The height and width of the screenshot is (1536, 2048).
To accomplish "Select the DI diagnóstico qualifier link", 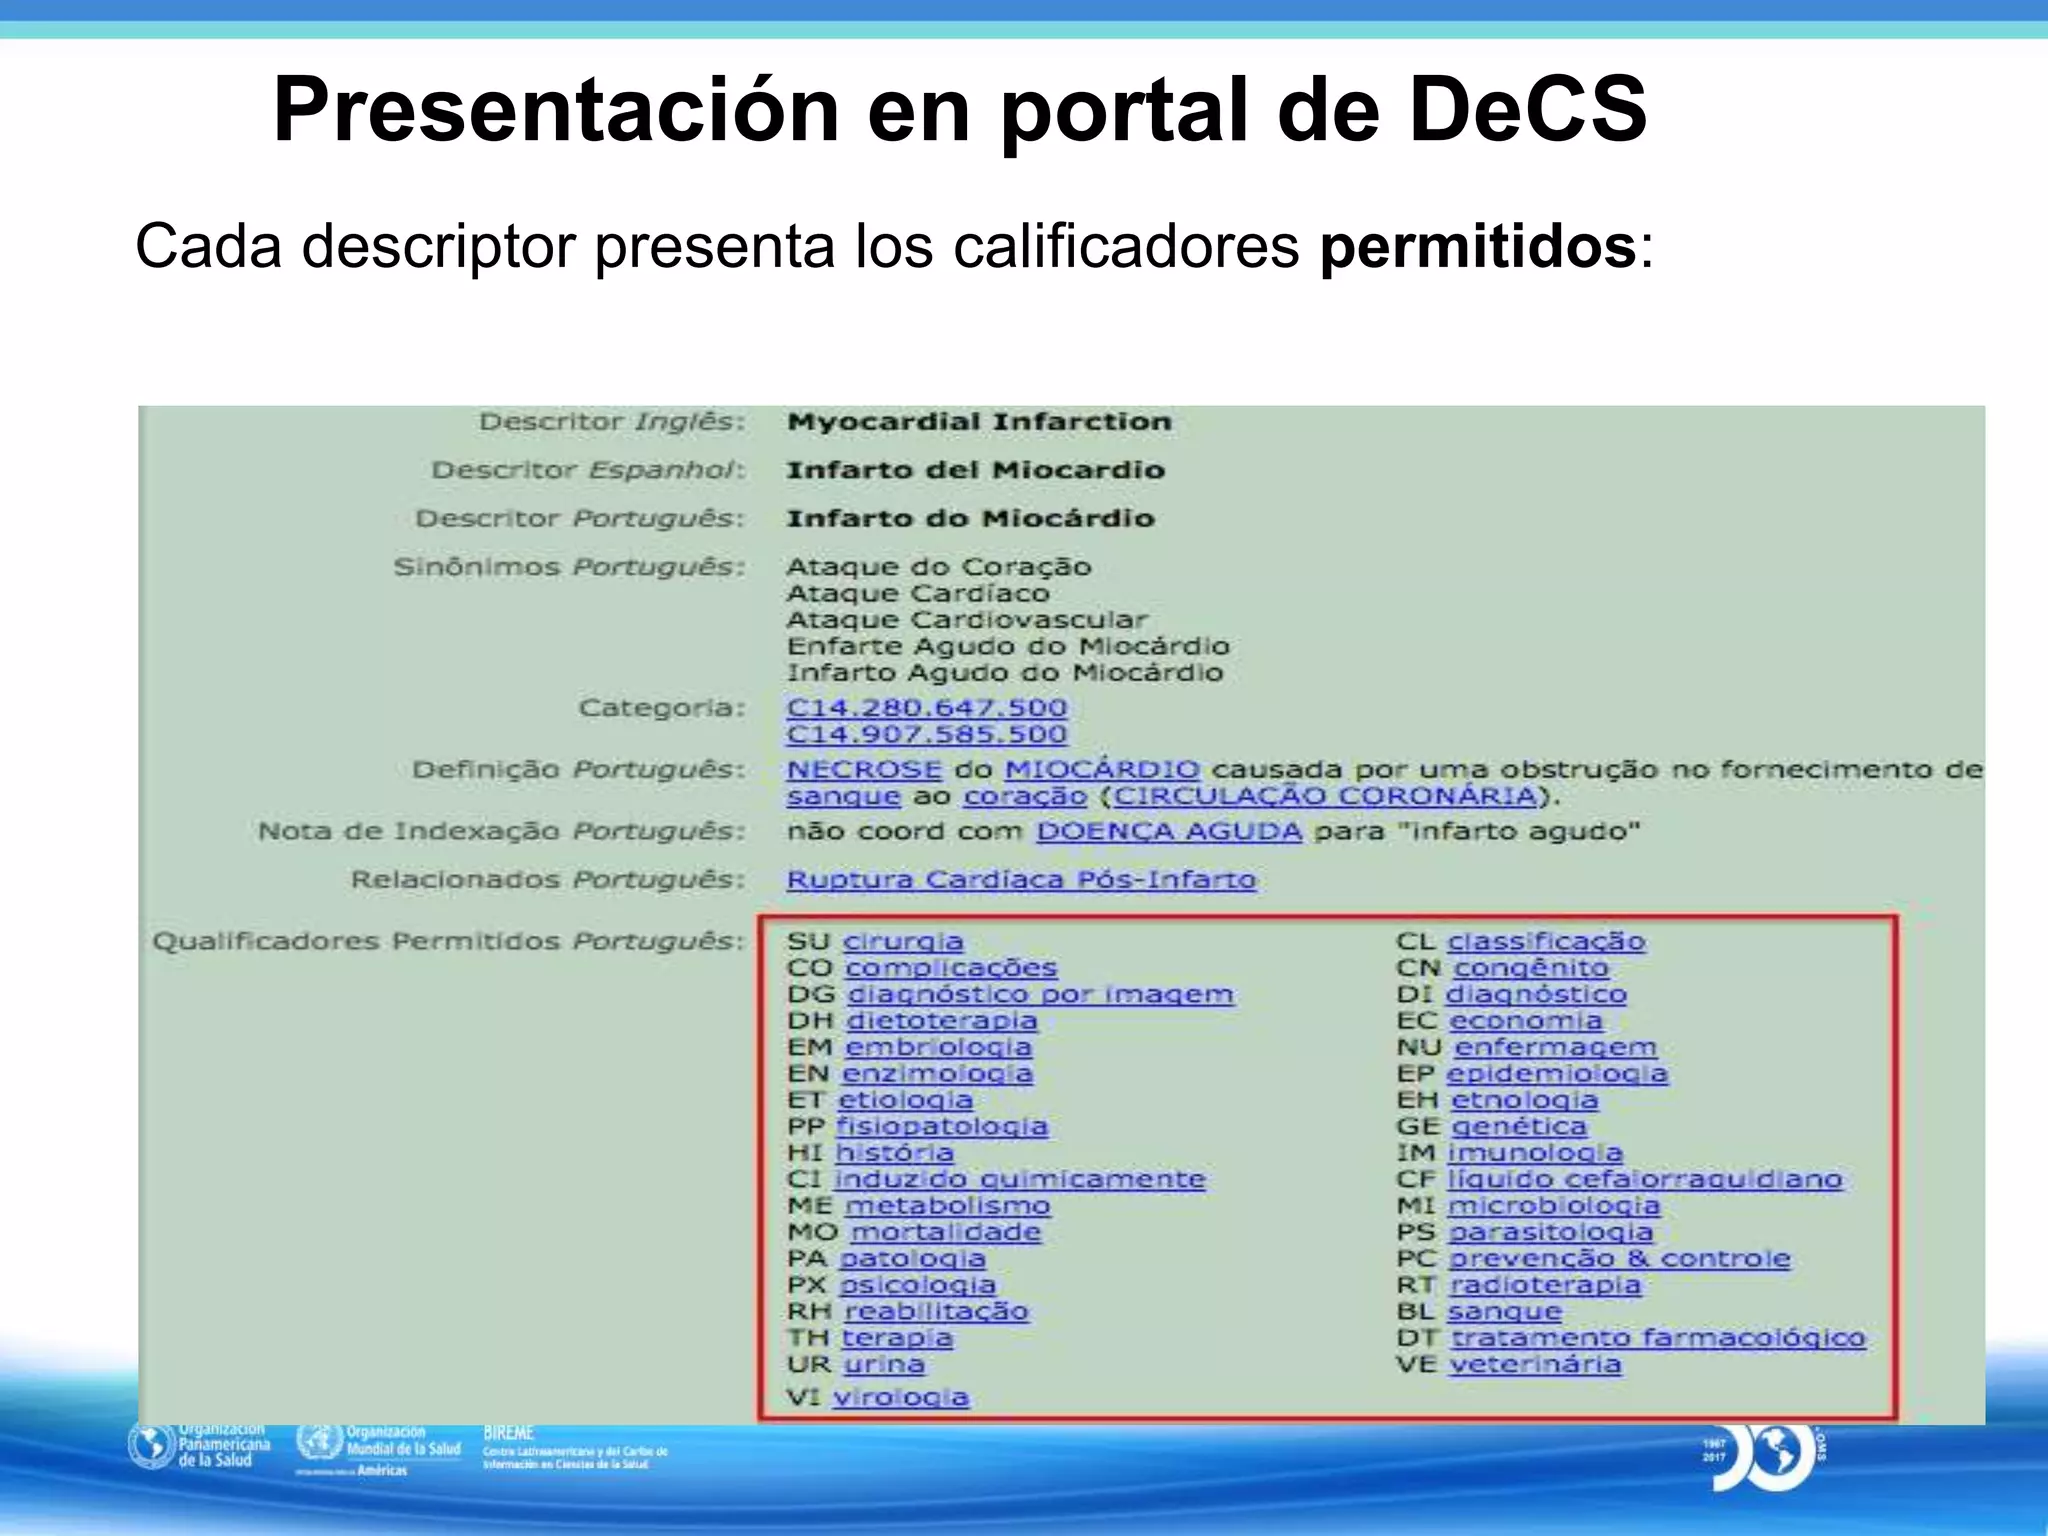I will 1536,995.
